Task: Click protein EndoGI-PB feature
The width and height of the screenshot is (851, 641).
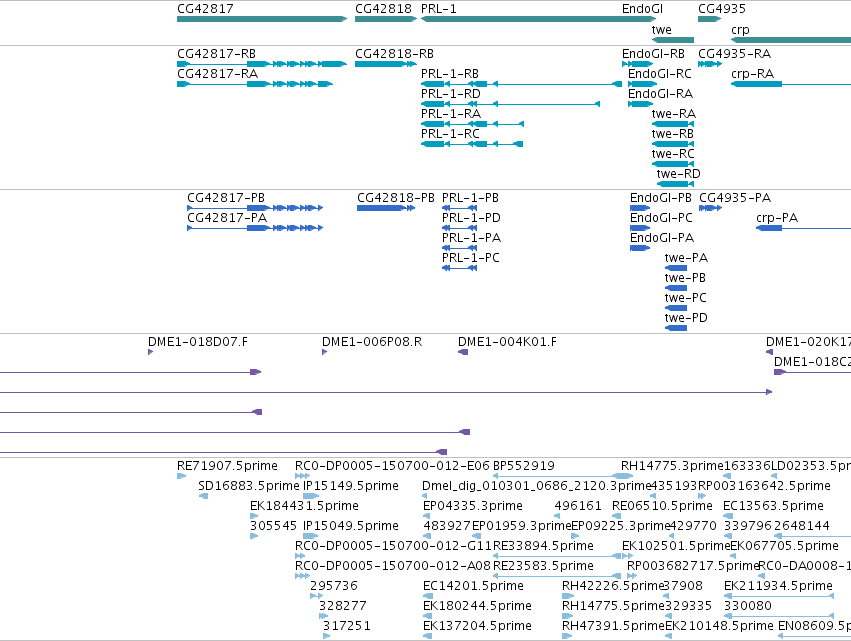Action: click(x=640, y=208)
